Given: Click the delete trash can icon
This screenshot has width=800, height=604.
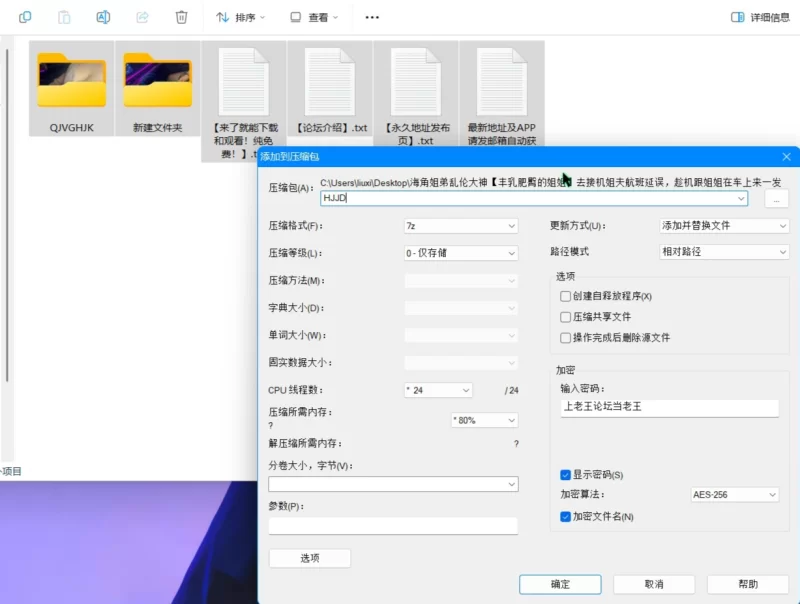Looking at the screenshot, I should [x=181, y=17].
